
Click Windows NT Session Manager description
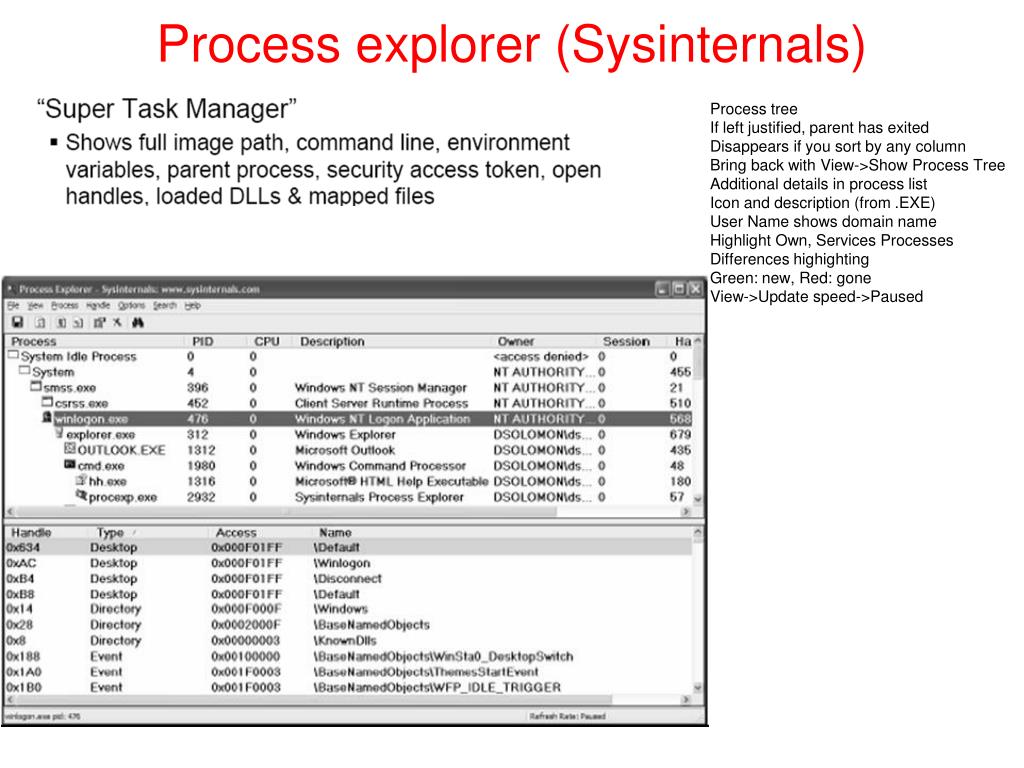[x=381, y=388]
